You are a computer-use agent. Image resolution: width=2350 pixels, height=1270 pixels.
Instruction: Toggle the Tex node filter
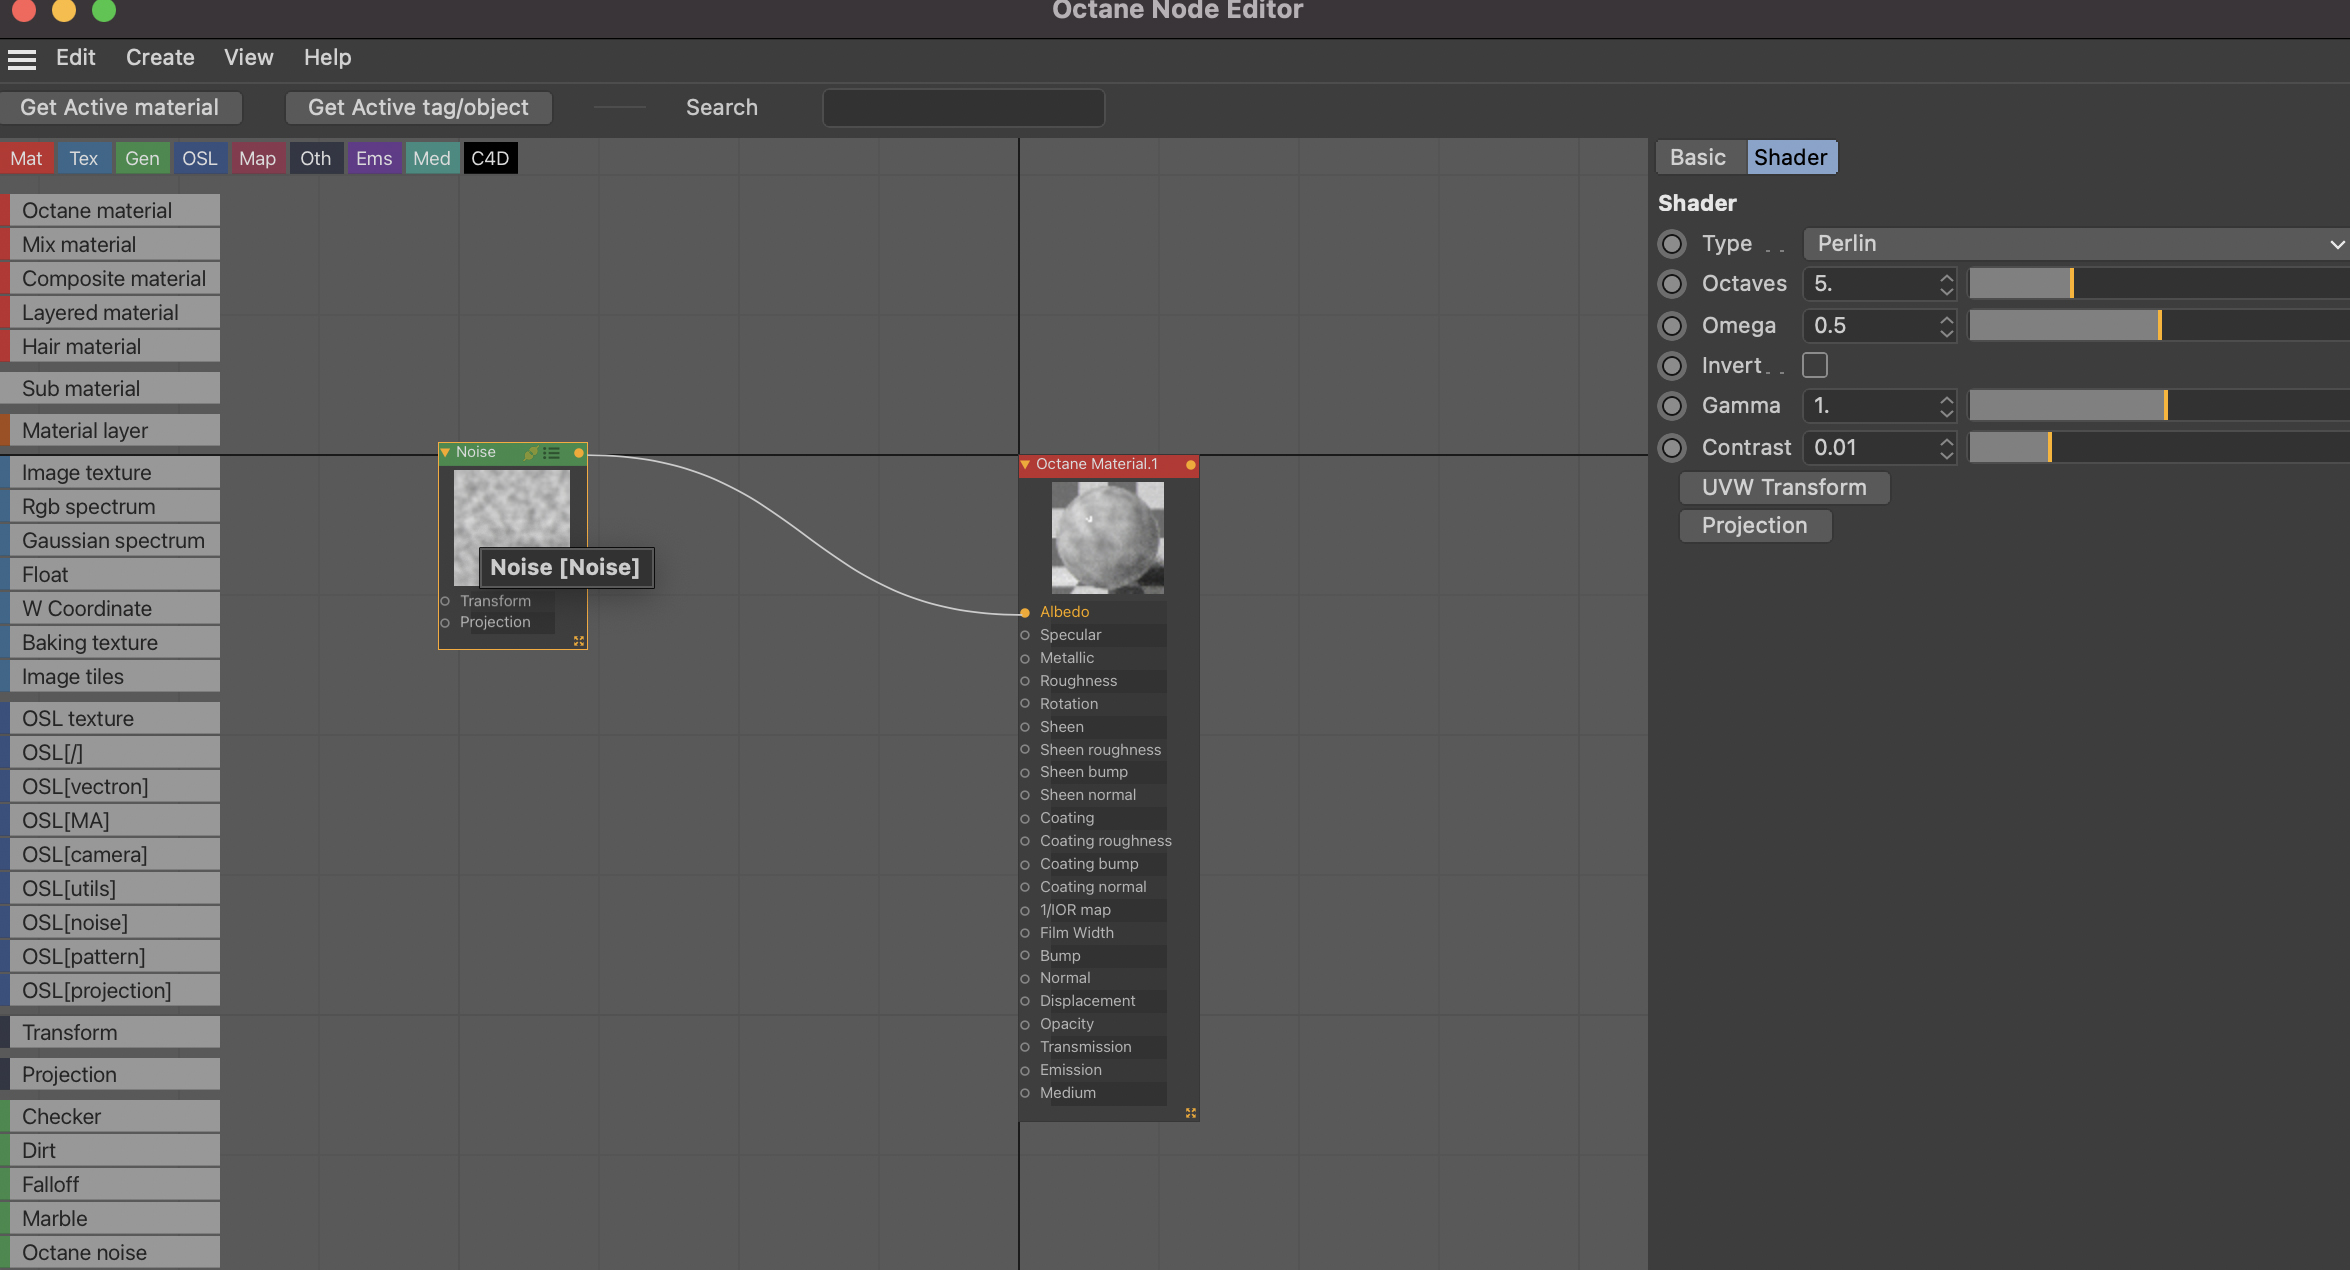point(84,158)
